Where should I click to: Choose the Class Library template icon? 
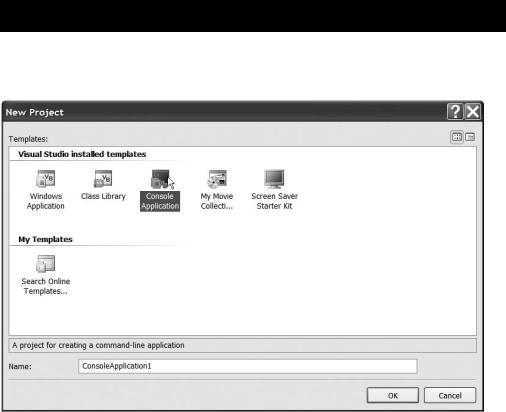click(103, 179)
